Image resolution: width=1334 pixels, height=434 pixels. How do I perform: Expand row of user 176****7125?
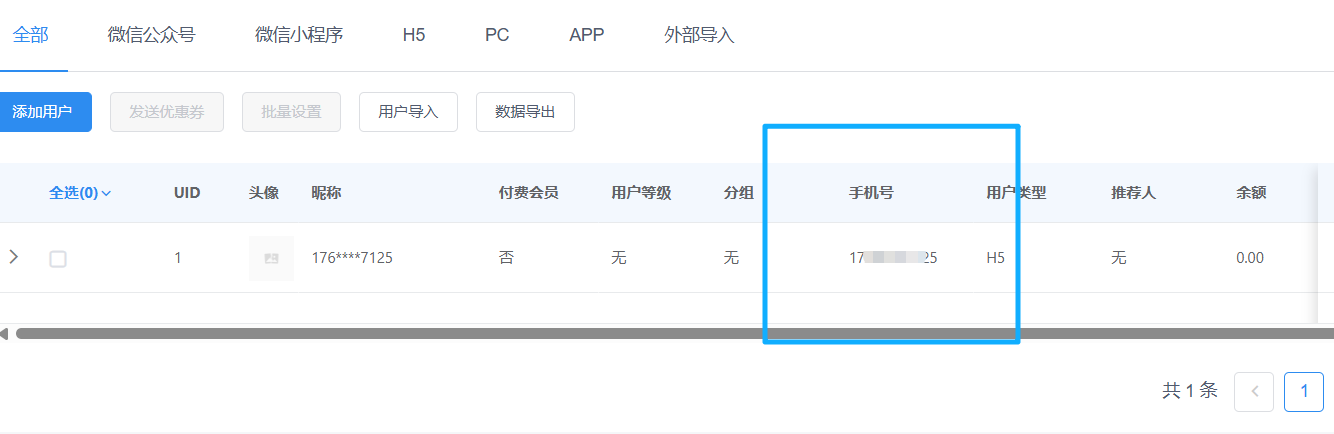[x=13, y=257]
